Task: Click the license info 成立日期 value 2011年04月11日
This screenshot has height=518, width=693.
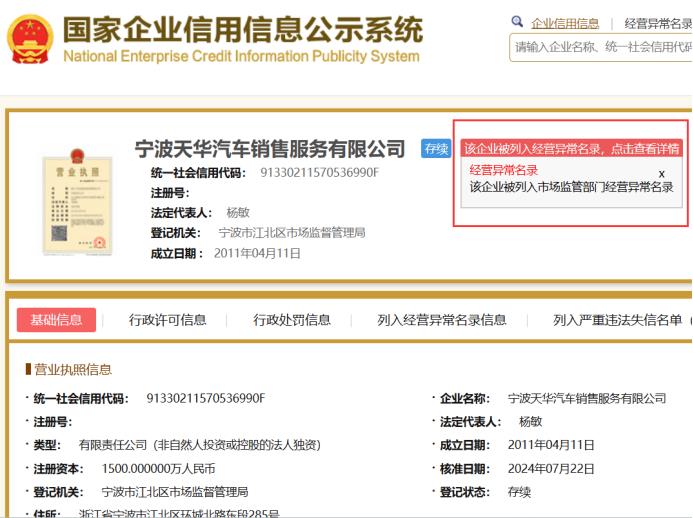Action: pos(551,445)
